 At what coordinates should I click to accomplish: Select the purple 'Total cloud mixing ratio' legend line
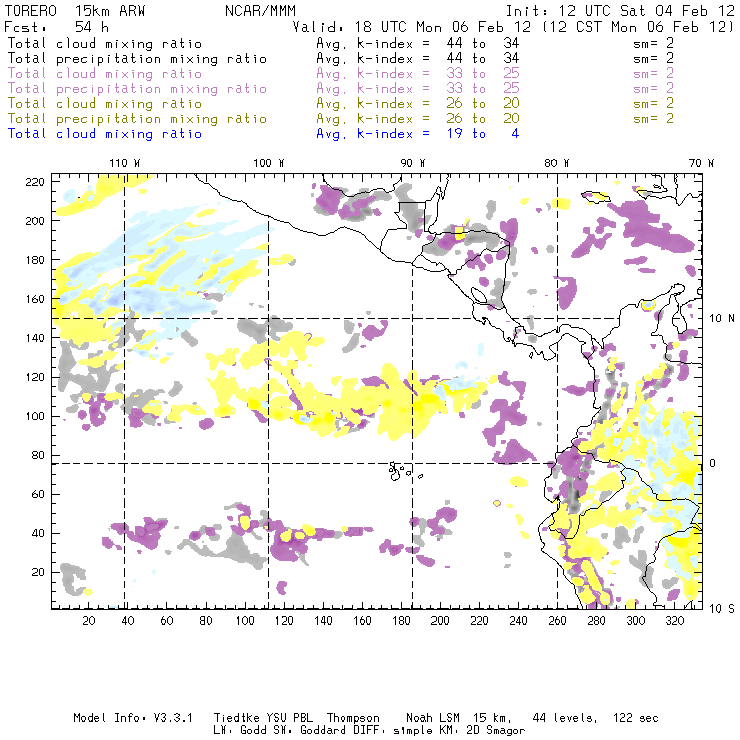point(105,74)
